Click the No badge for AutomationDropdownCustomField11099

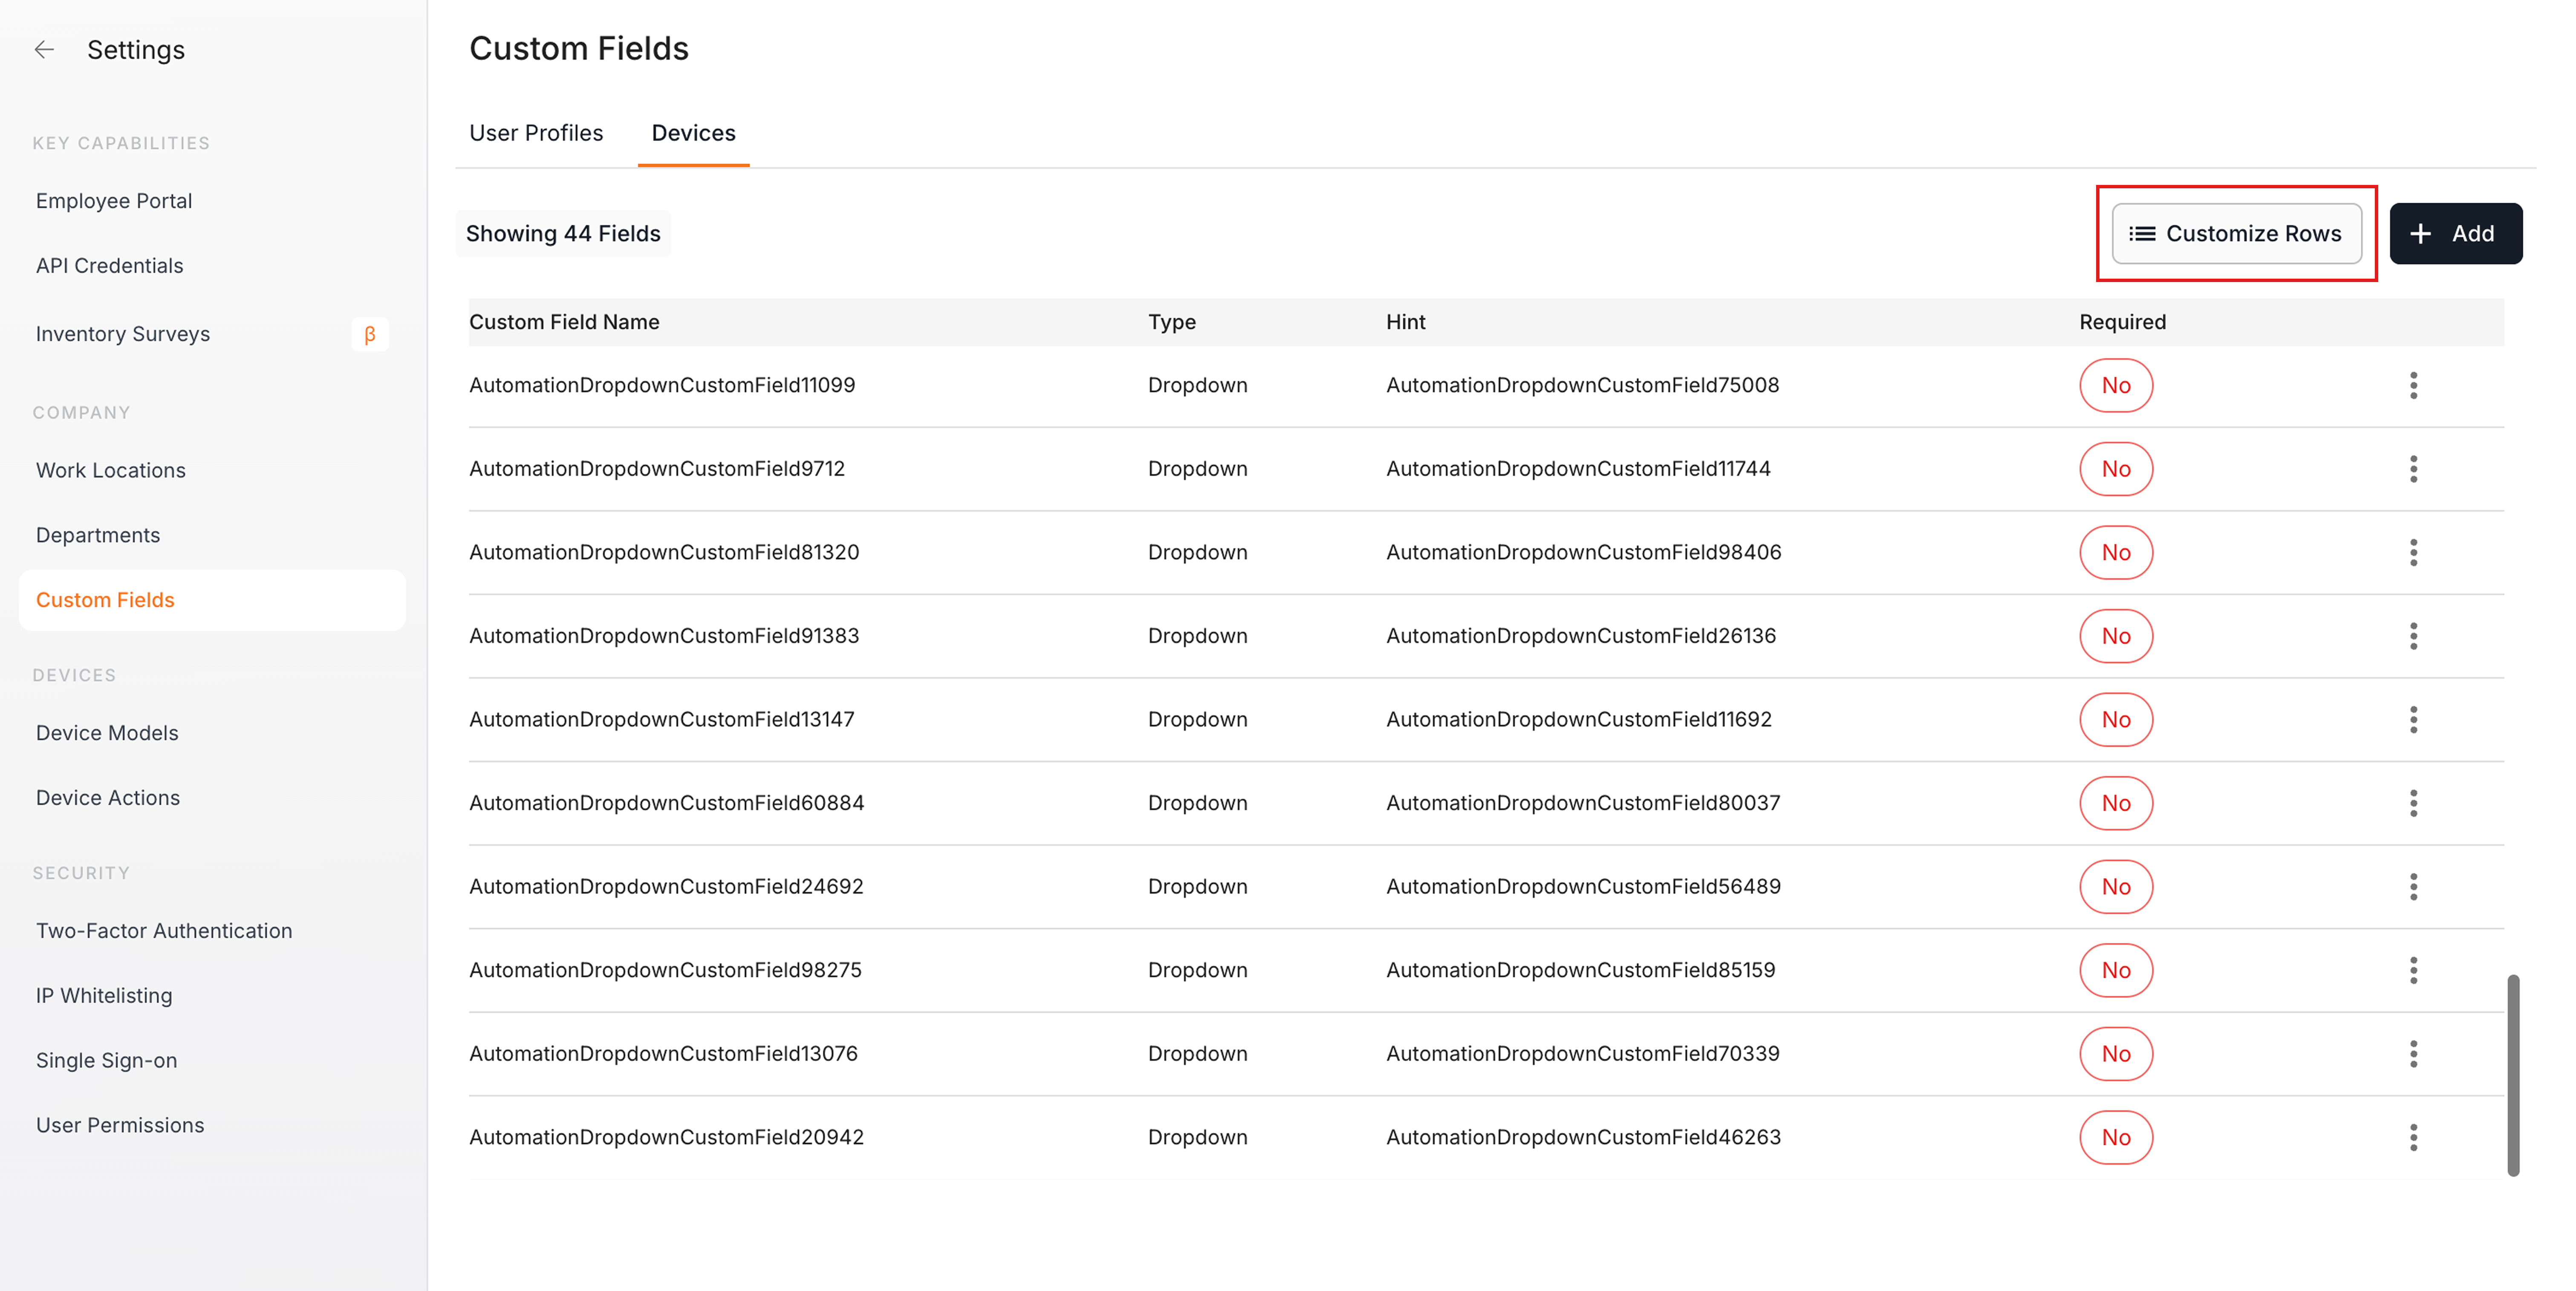(2116, 386)
